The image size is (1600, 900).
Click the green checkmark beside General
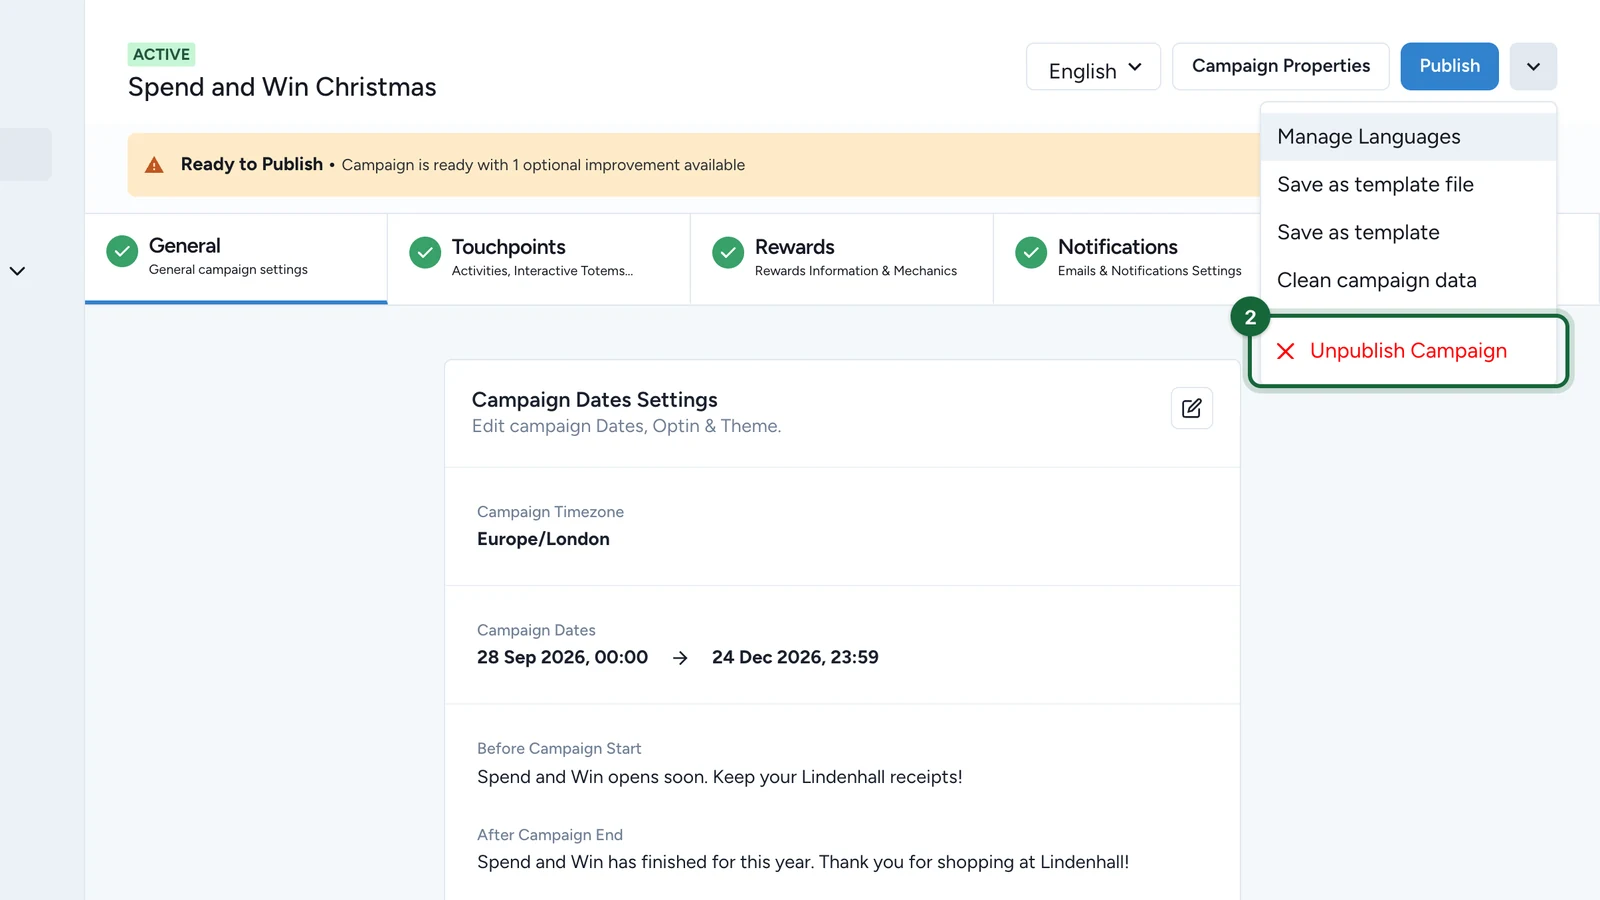[122, 251]
